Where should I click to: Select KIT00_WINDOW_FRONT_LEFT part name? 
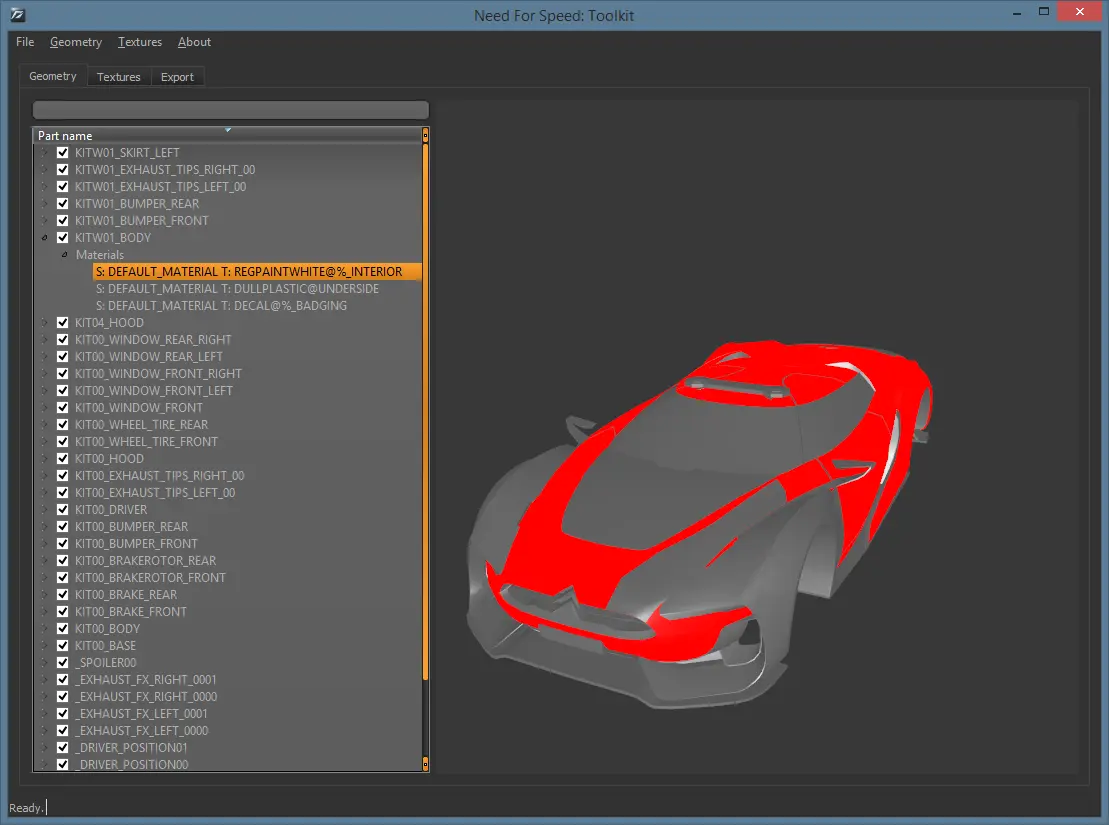coord(153,391)
